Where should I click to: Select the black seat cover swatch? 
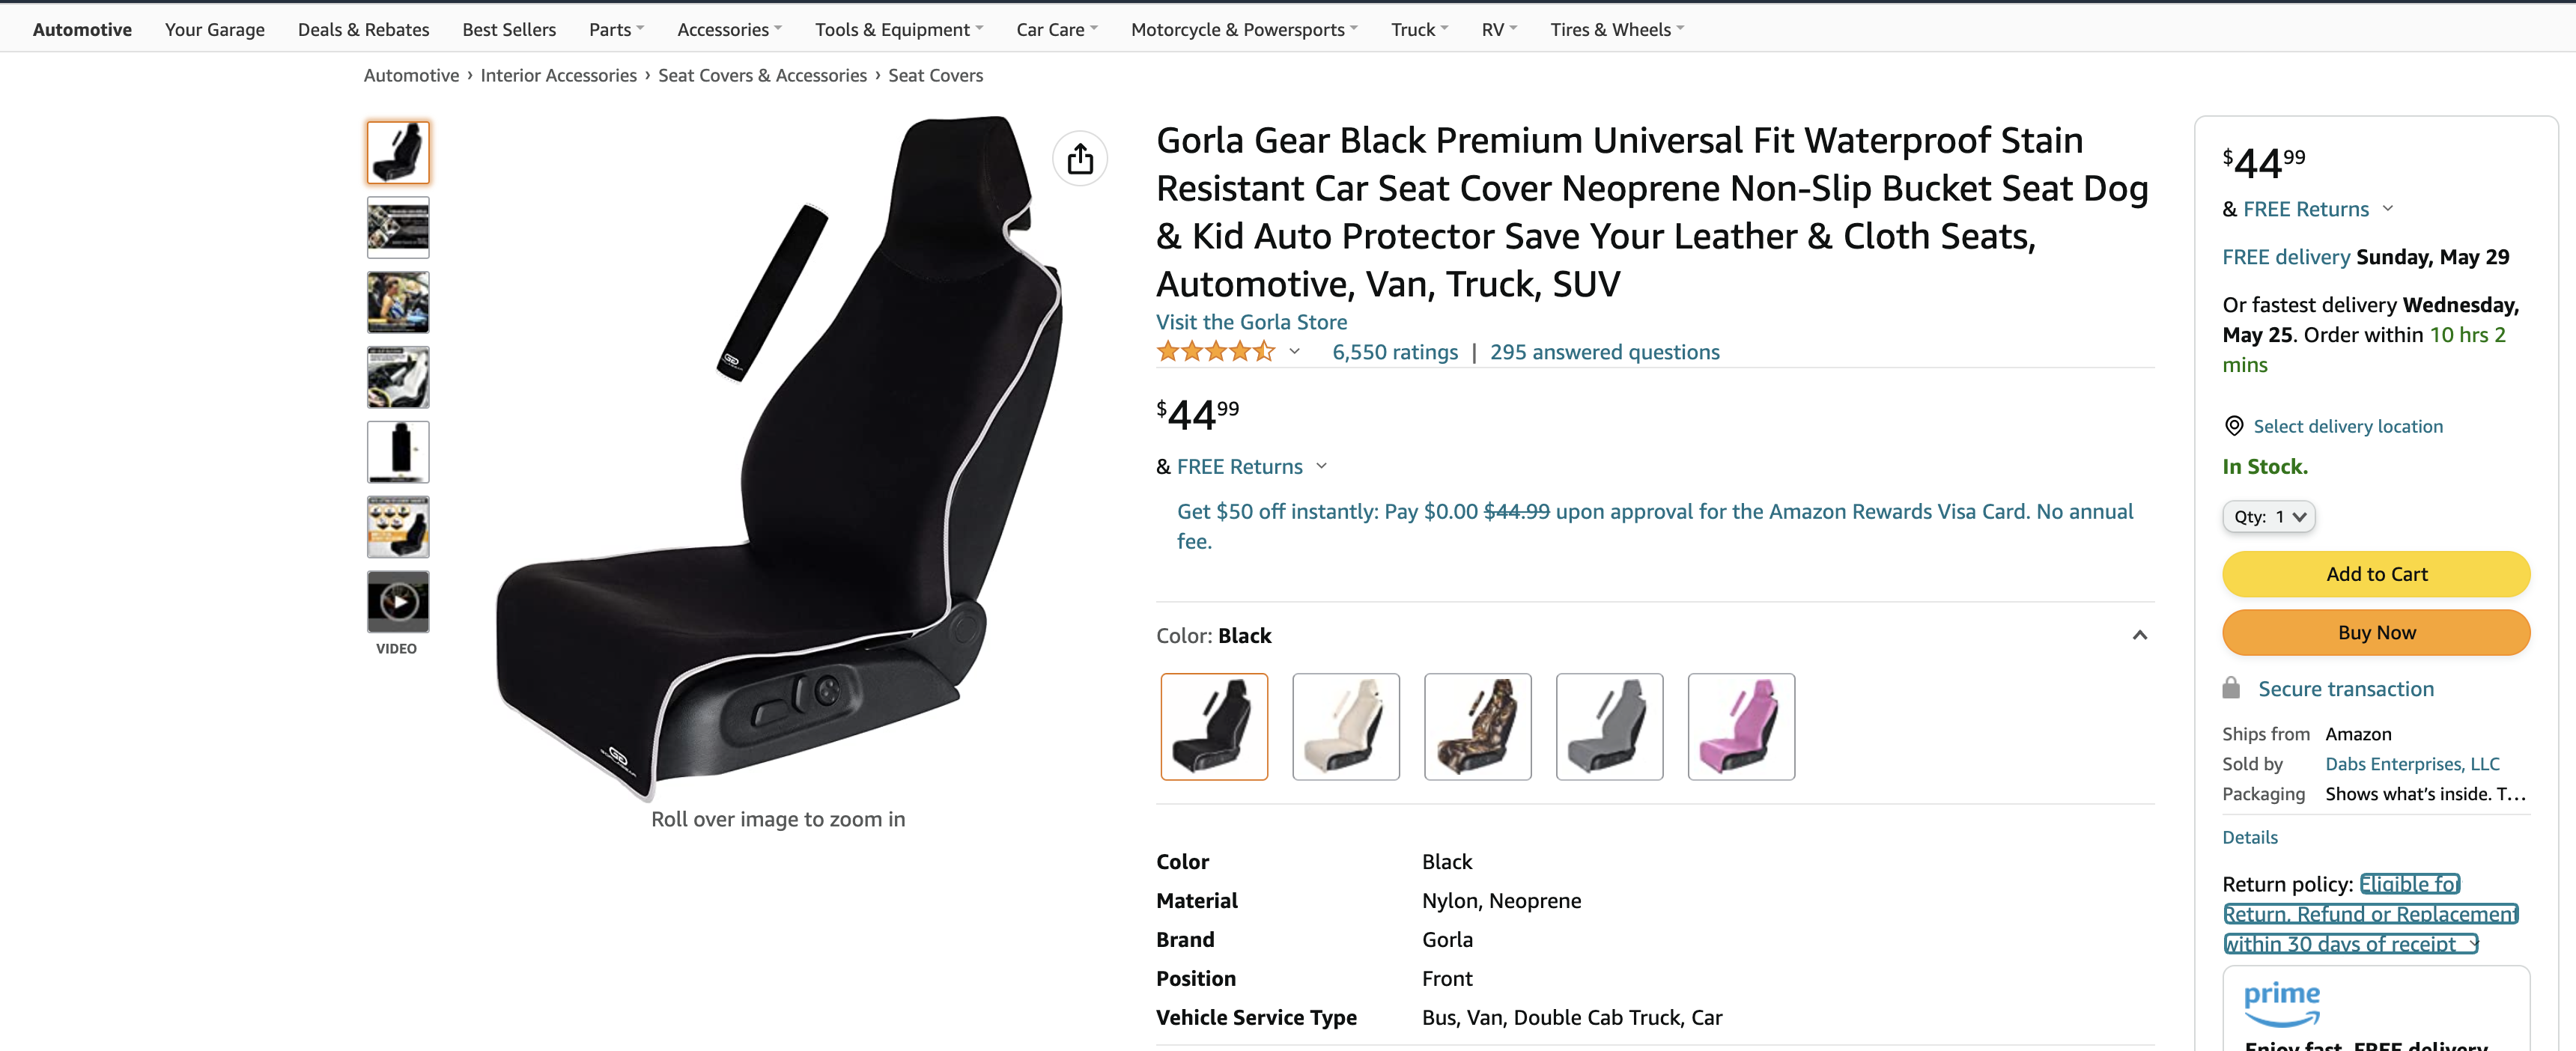pos(1214,726)
